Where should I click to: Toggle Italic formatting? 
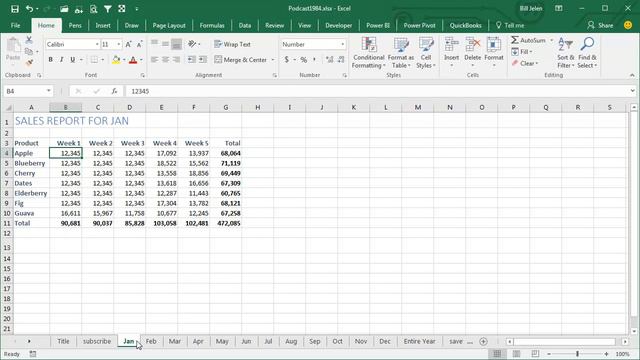coord(62,60)
